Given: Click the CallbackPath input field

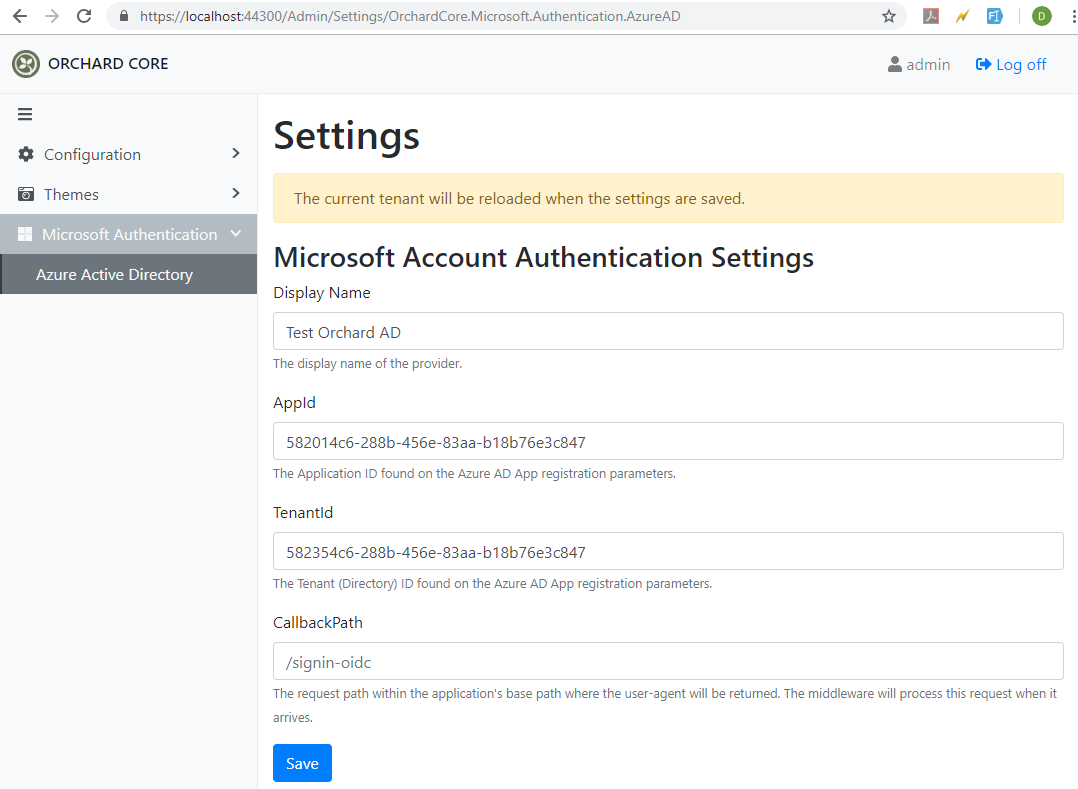Looking at the screenshot, I should [x=668, y=661].
